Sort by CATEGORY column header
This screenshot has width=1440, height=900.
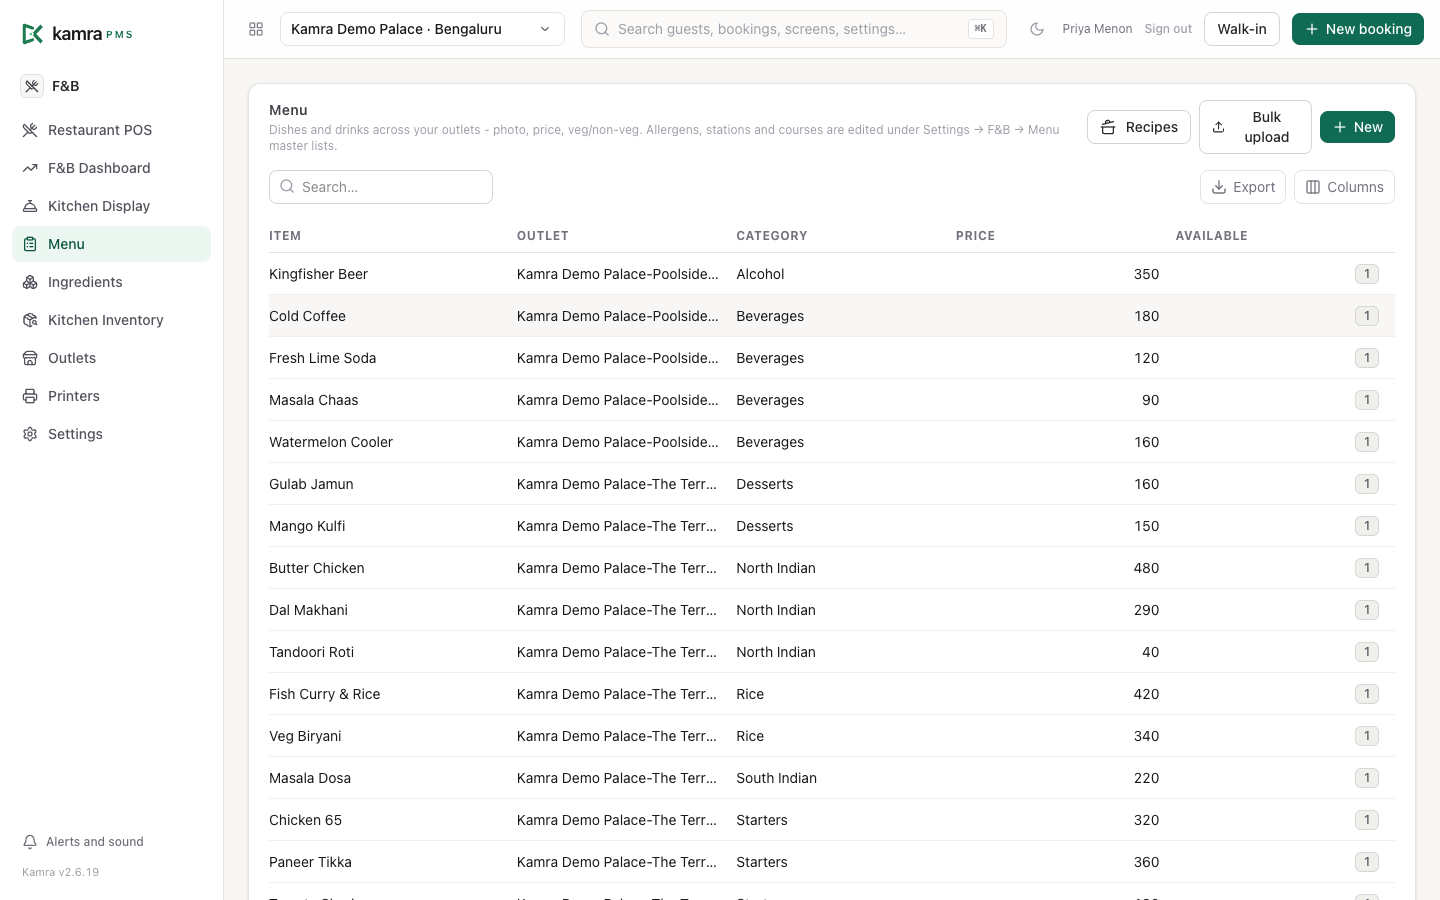tap(772, 236)
